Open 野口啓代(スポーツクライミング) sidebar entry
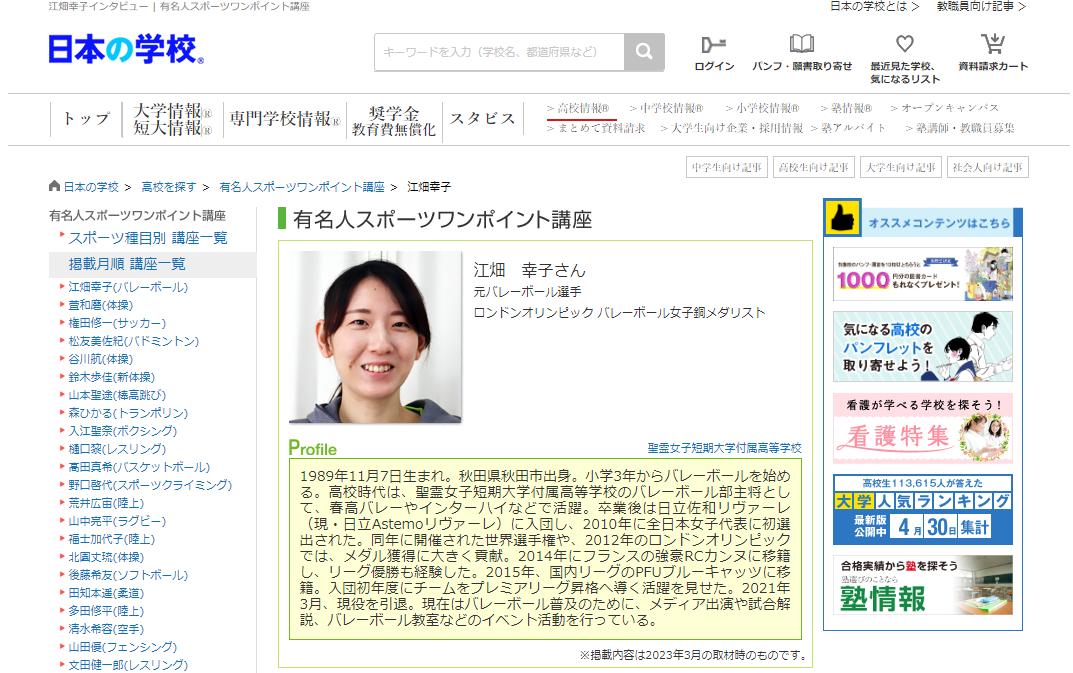 tap(150, 485)
